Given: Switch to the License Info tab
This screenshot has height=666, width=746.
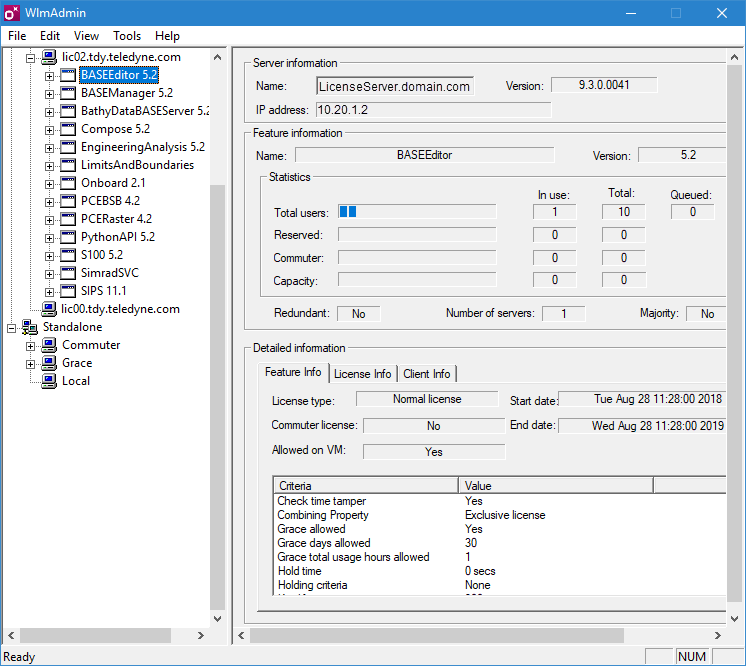Looking at the screenshot, I should tap(362, 374).
